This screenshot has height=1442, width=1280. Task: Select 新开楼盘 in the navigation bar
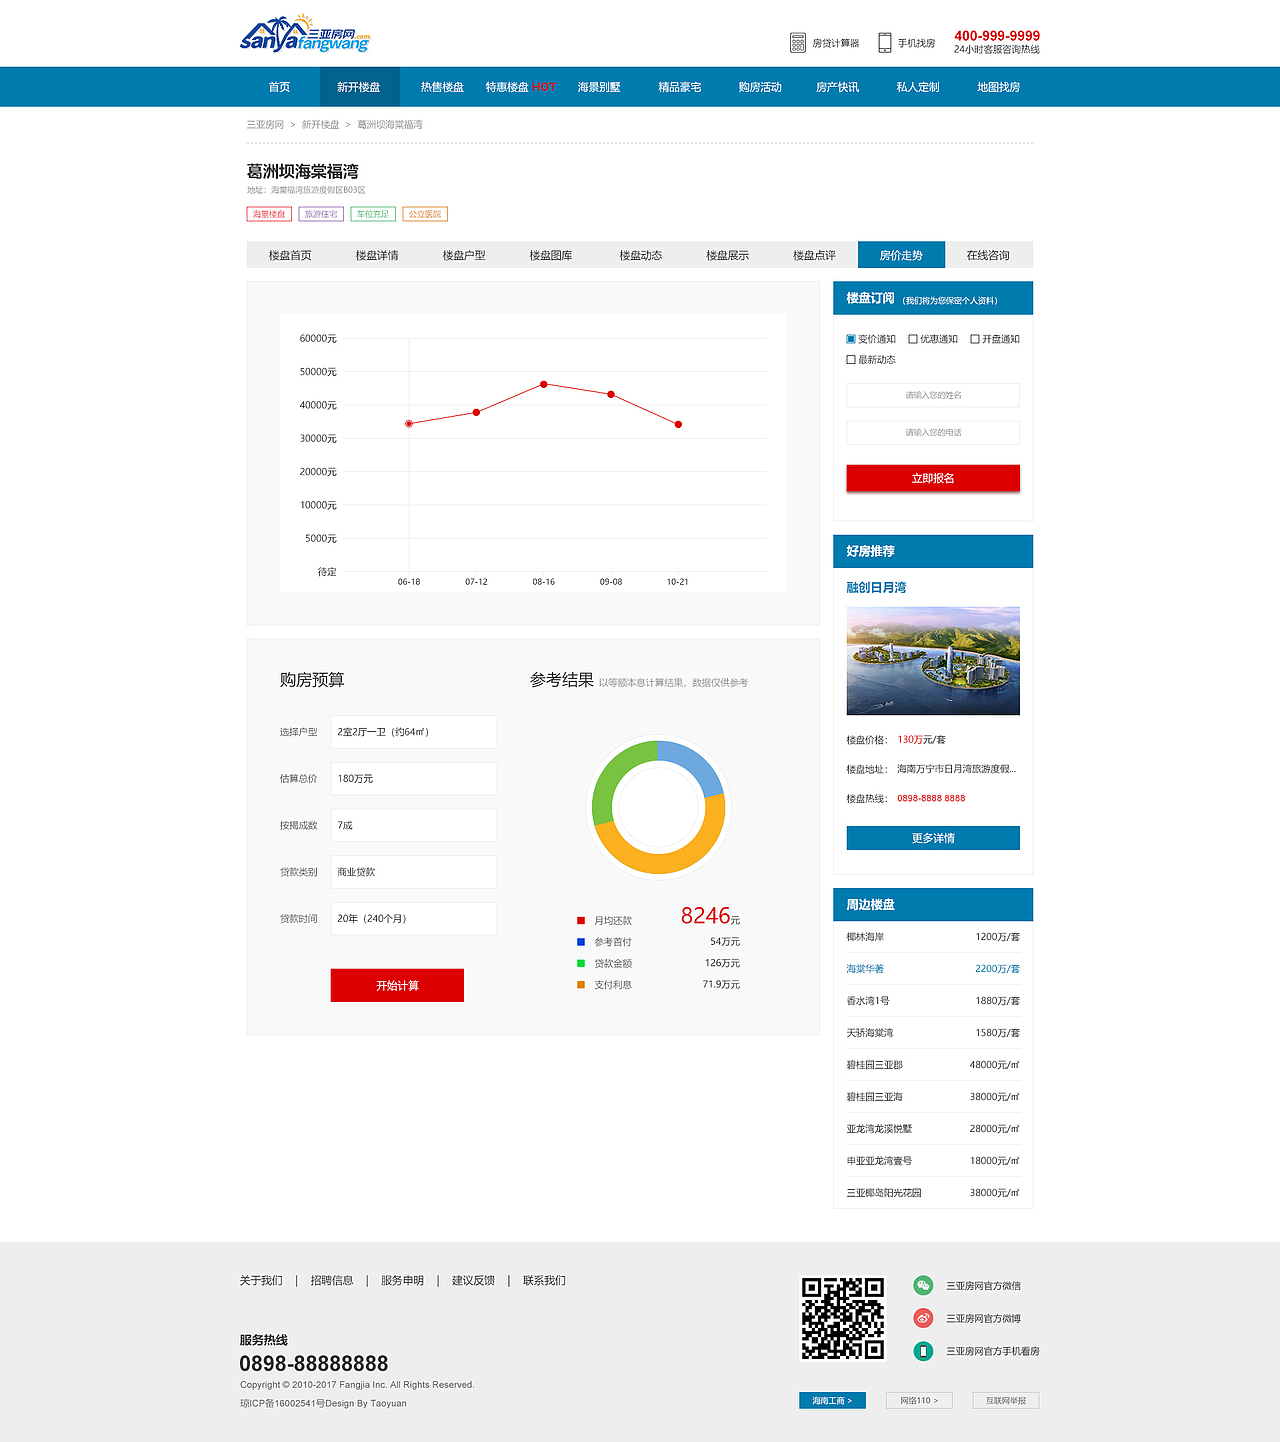359,87
